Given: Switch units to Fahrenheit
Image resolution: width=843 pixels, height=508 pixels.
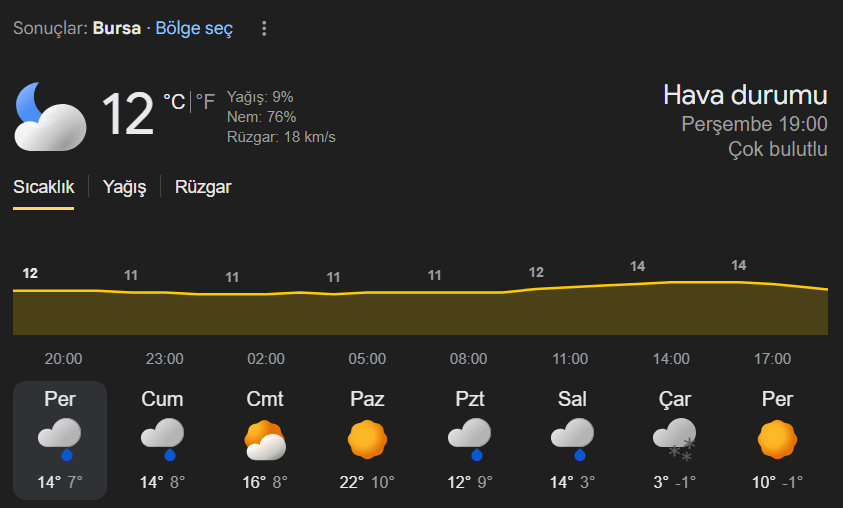Looking at the screenshot, I should pos(205,101).
